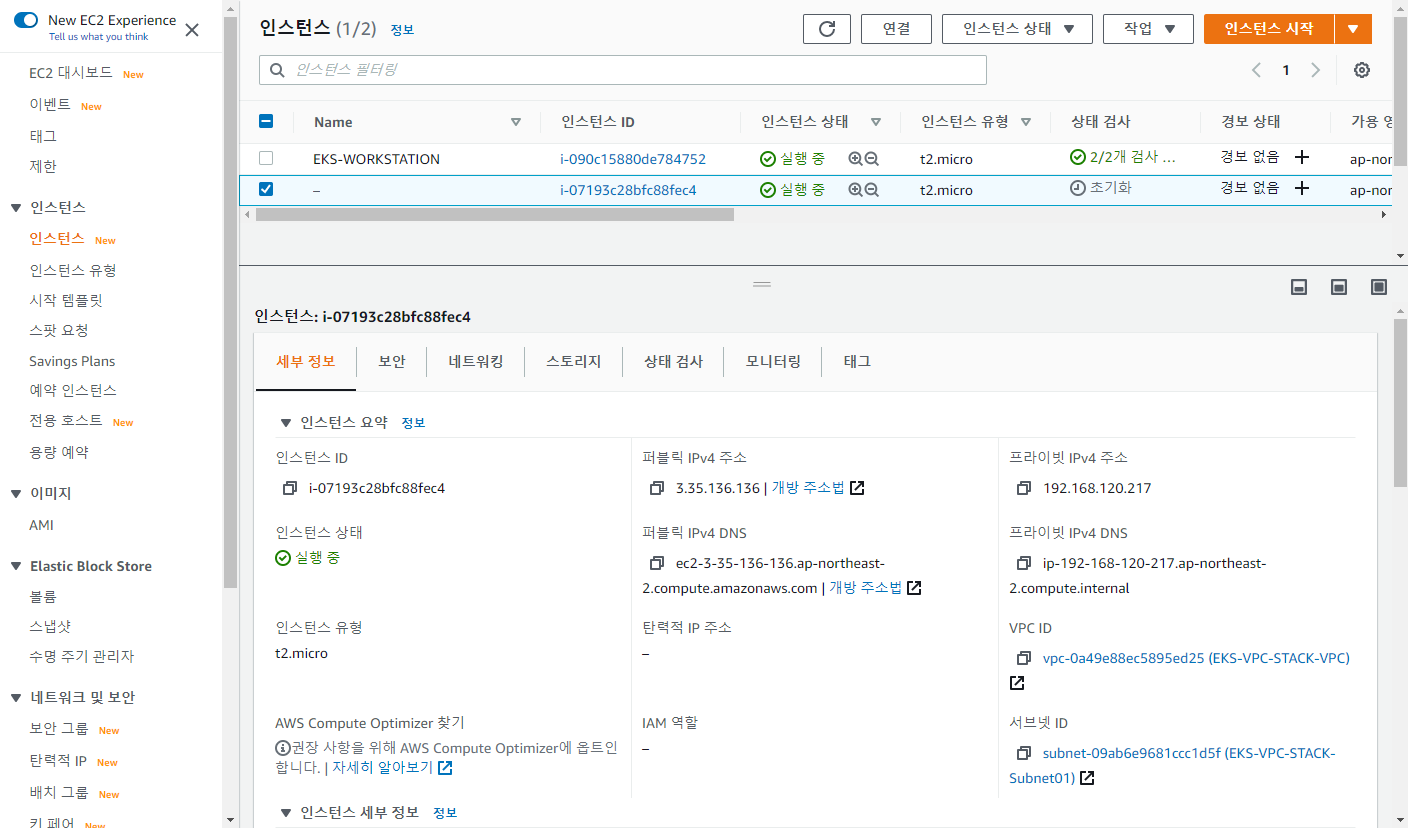The height and width of the screenshot is (828, 1408).
Task: Open the 정보 link next to 인스턴스 title
Action: 402,30
